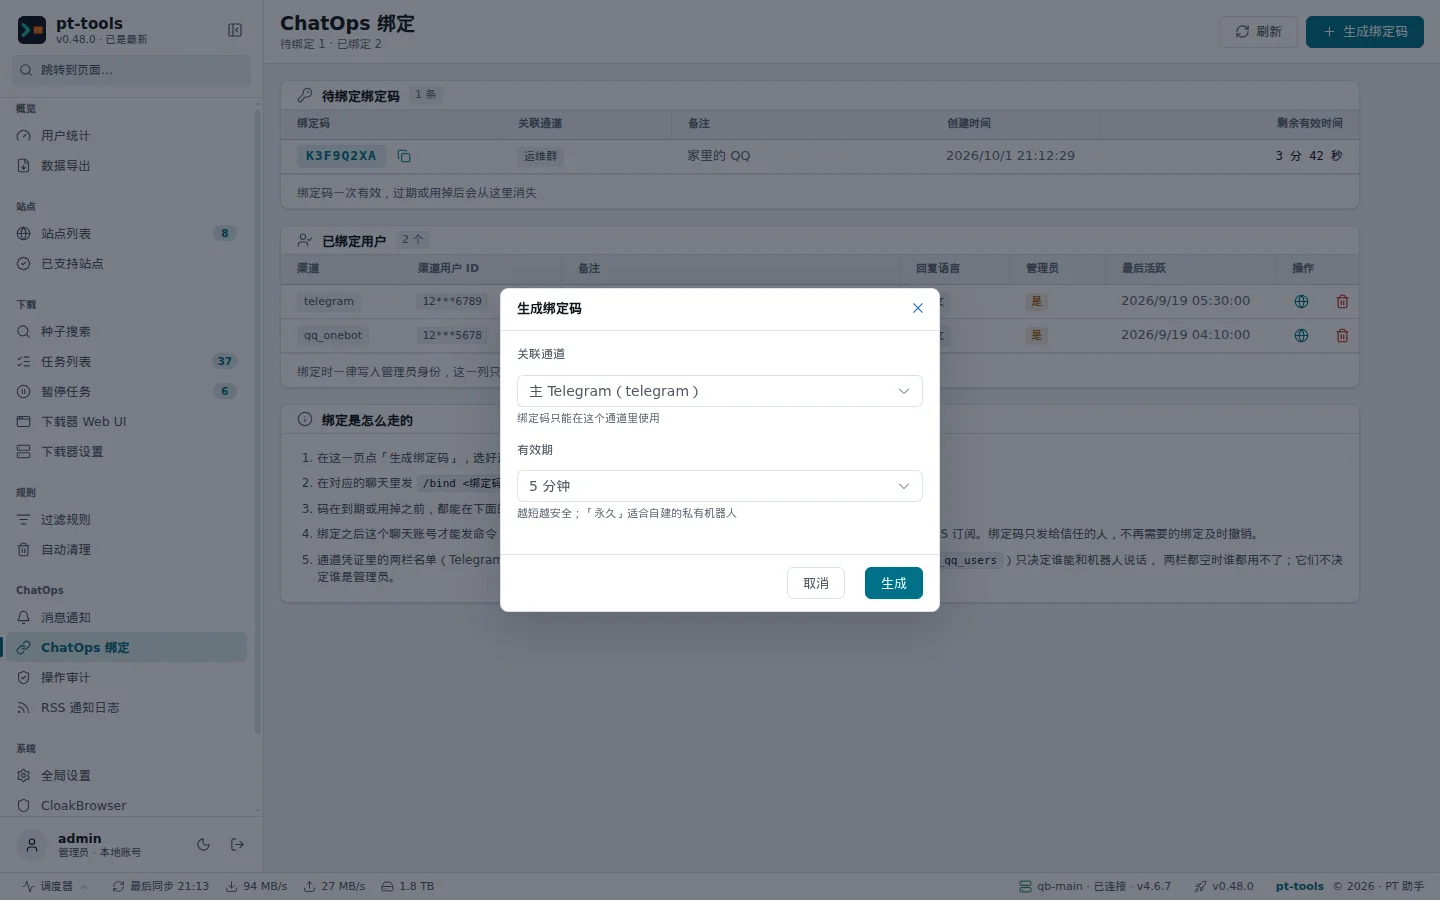
Task: Open 操作审计 in the sidebar
Action: [126, 678]
